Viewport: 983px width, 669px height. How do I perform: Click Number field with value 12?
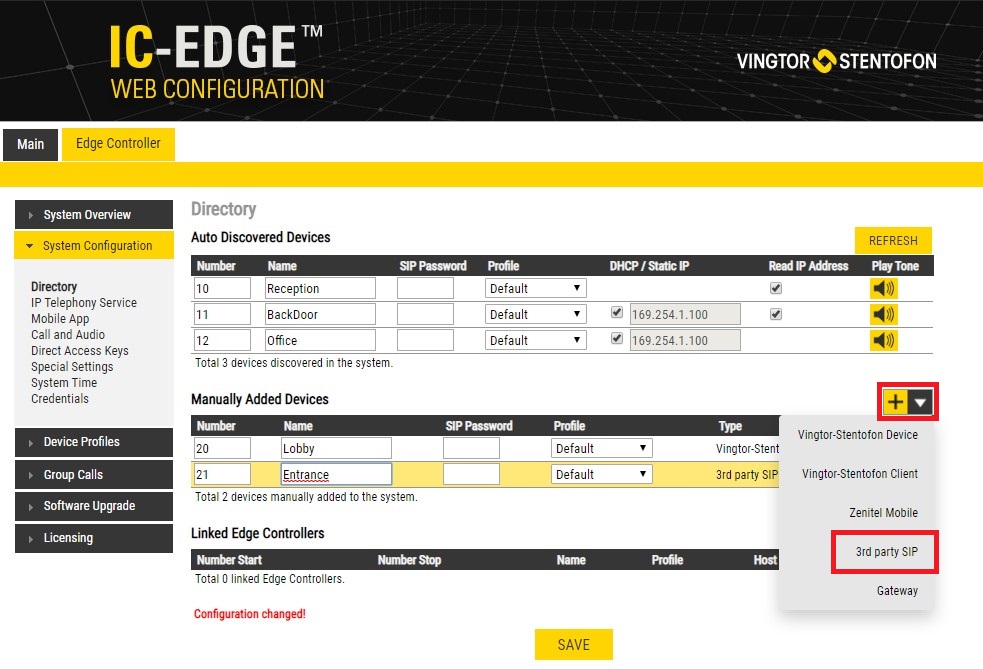coord(222,340)
